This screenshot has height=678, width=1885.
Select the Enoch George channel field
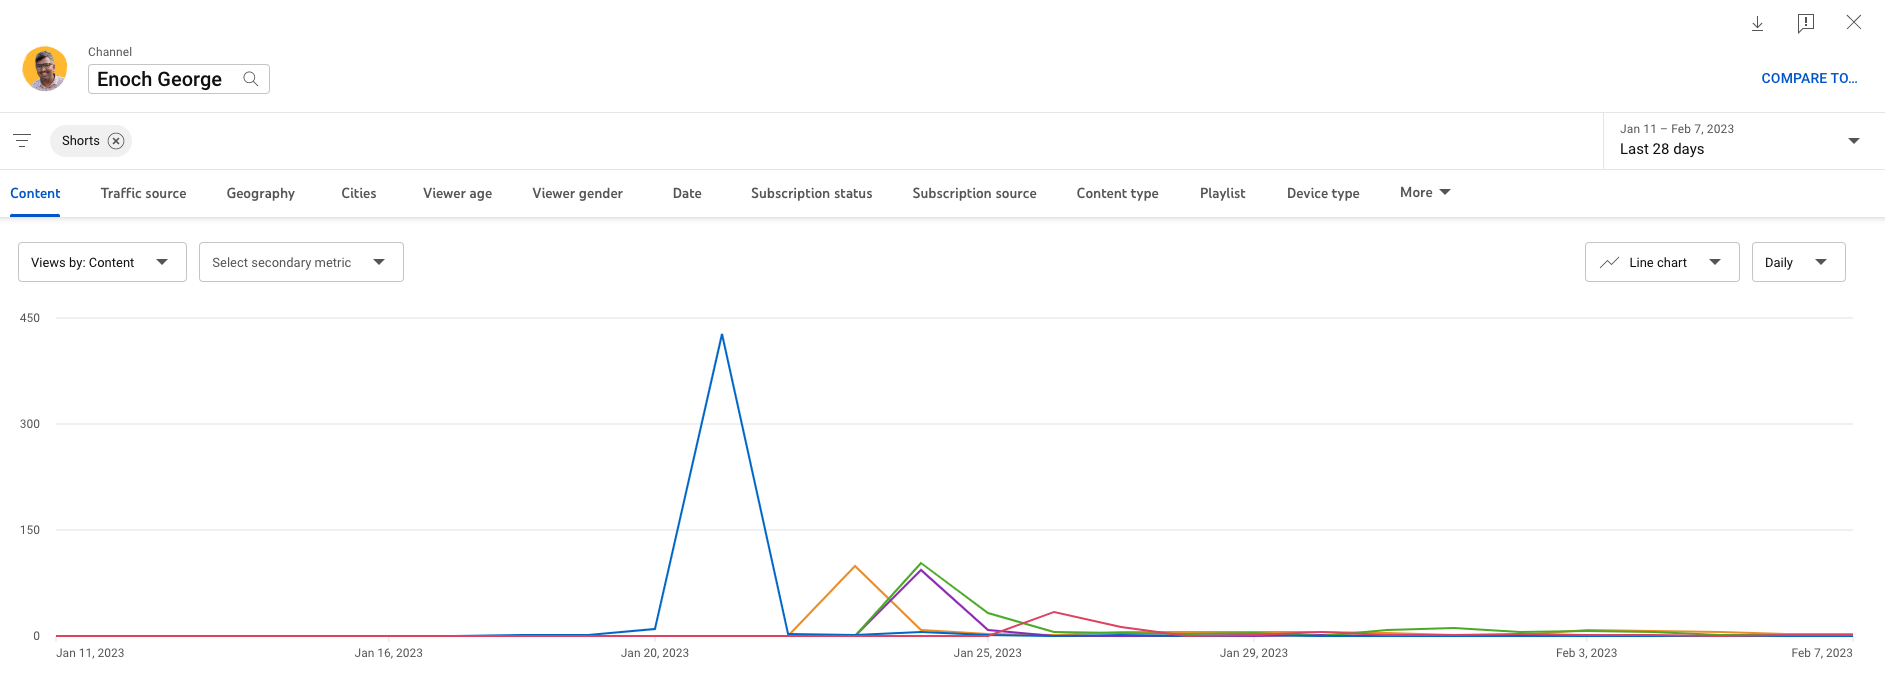(179, 79)
